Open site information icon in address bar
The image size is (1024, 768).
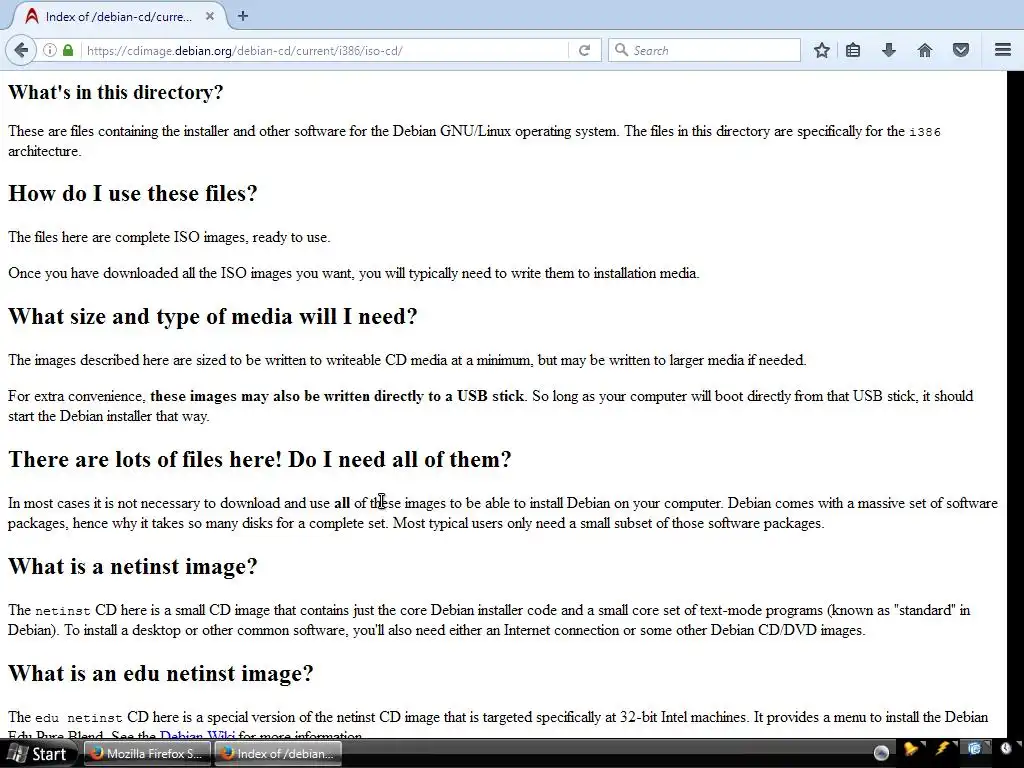50,50
